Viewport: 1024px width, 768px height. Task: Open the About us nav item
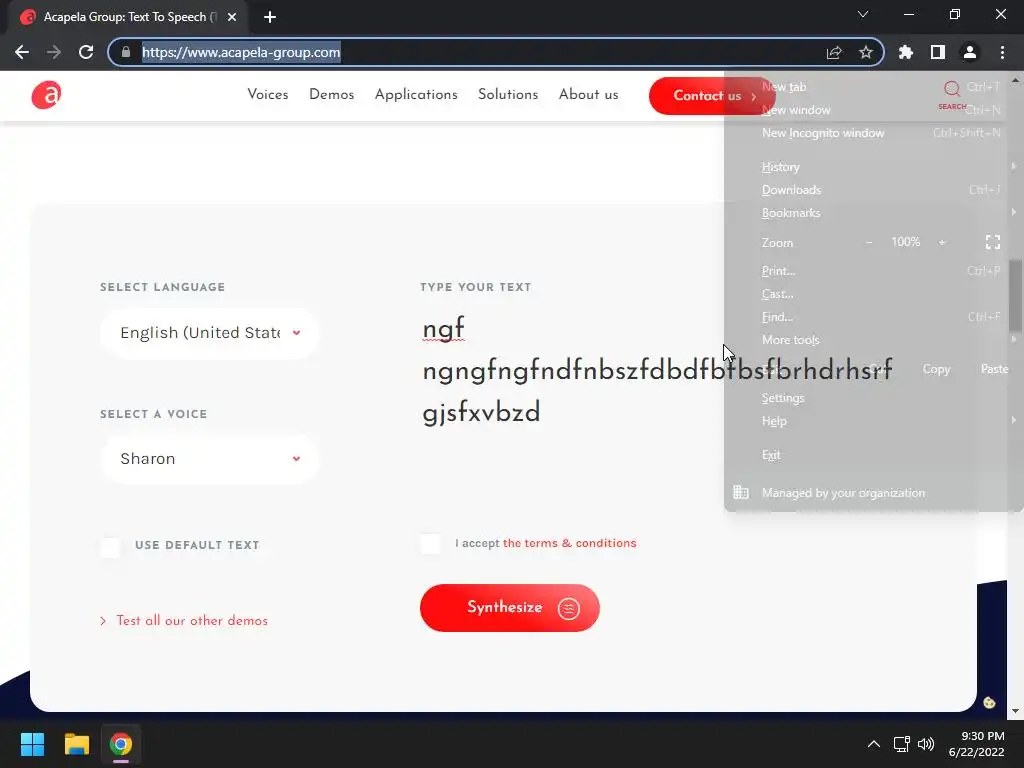point(588,95)
